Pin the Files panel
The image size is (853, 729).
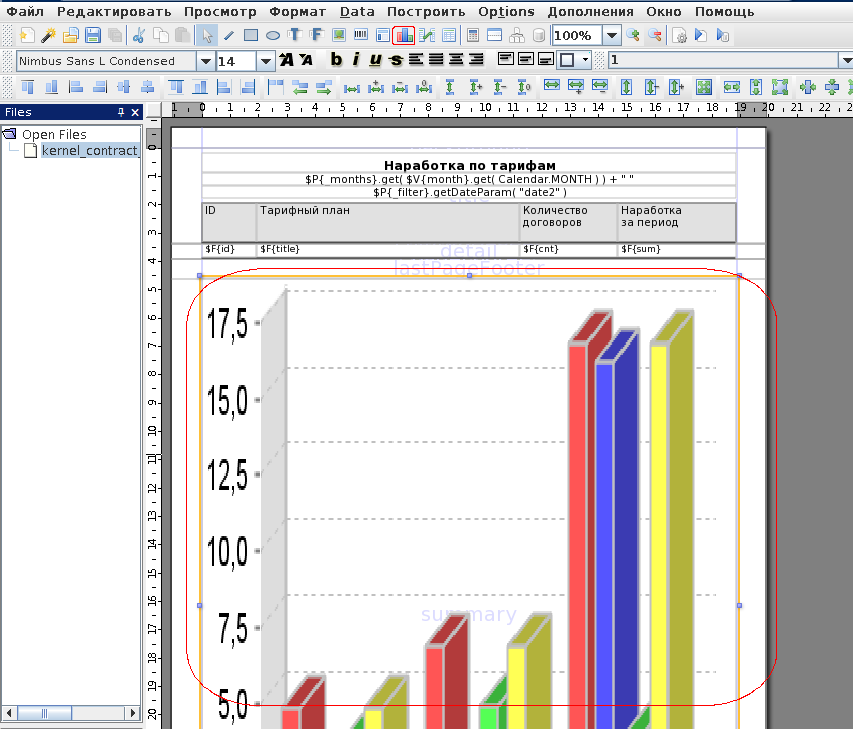coord(121,112)
